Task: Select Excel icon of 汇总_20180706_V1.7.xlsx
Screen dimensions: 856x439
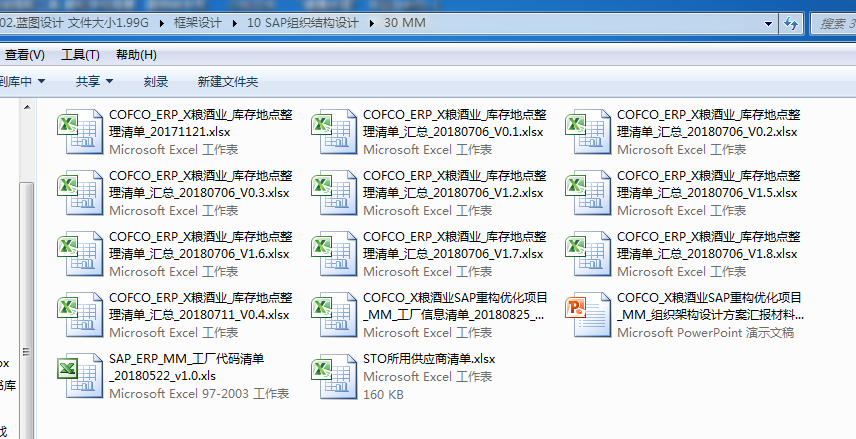Action: (334, 253)
